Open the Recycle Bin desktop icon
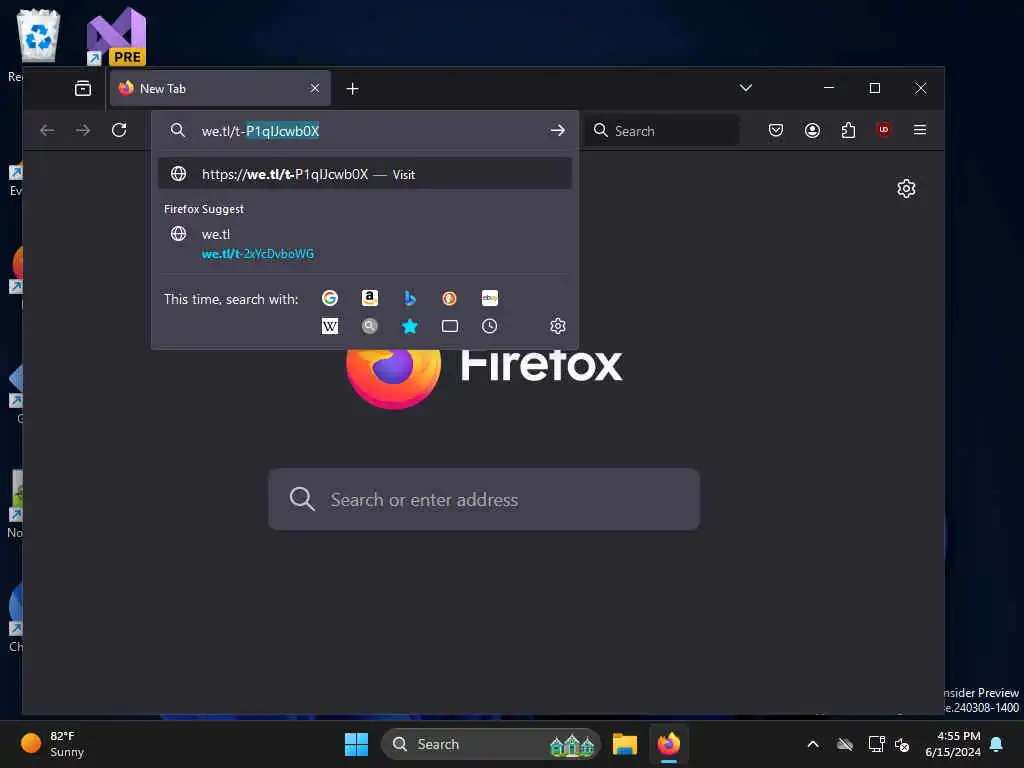Viewport: 1024px width, 768px height. point(37,38)
